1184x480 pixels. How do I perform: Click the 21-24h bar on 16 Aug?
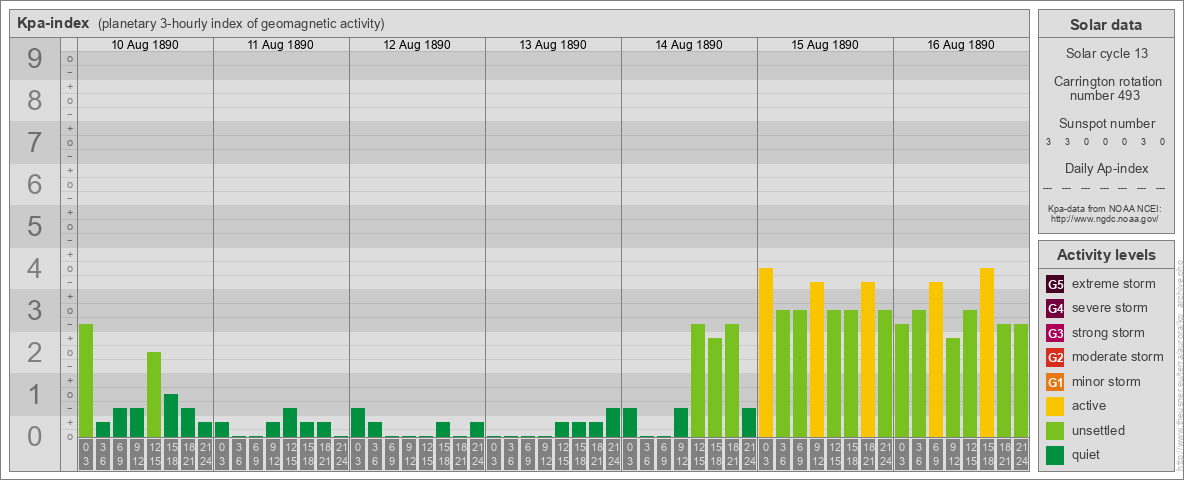[1021, 380]
